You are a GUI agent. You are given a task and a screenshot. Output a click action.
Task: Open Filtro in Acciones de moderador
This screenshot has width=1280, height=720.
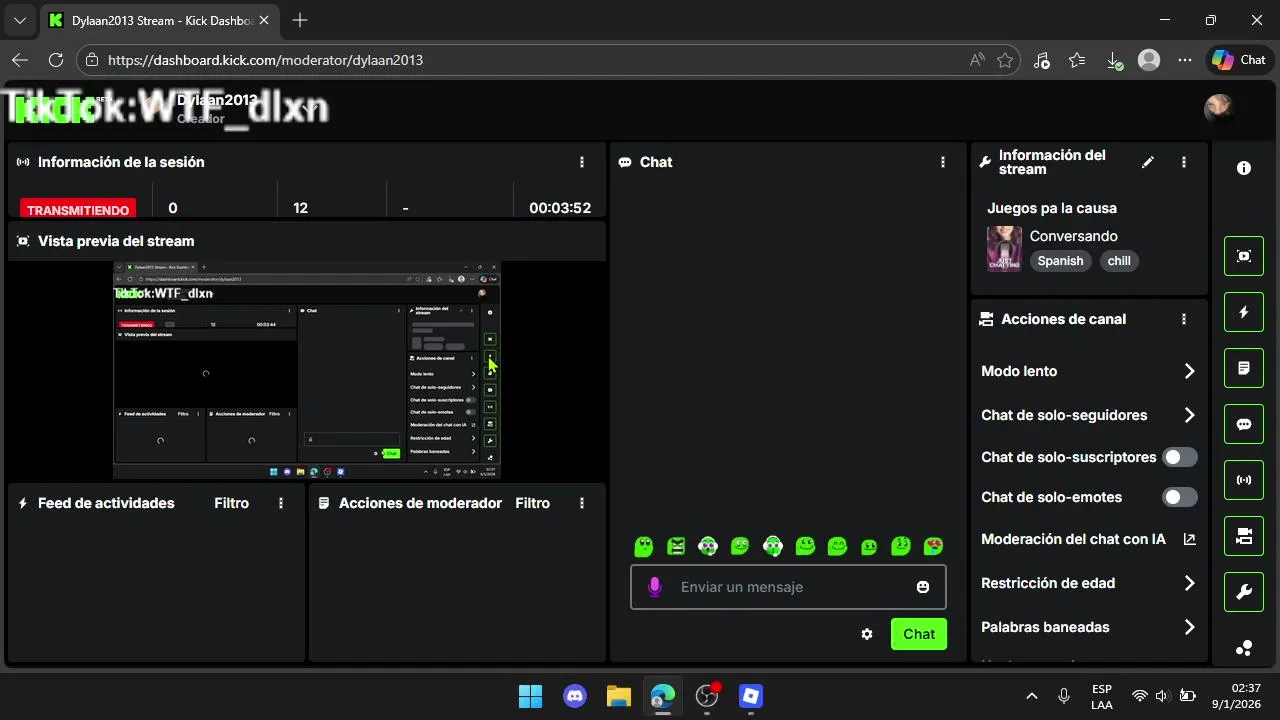pyautogui.click(x=532, y=503)
